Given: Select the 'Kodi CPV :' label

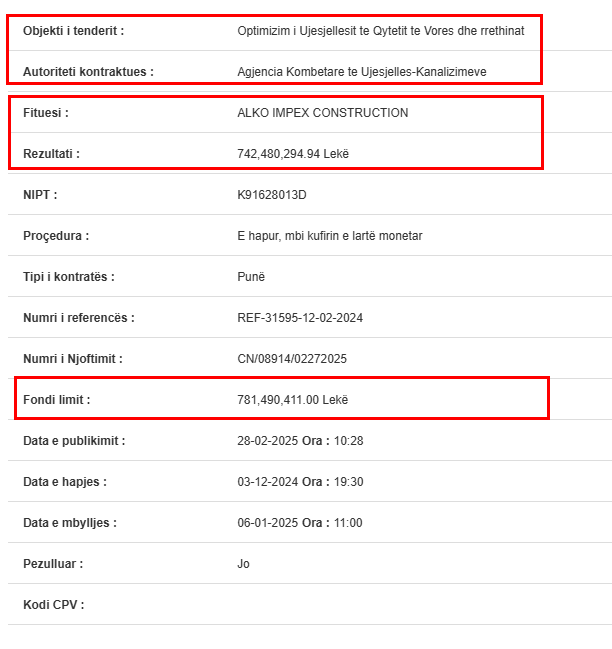Looking at the screenshot, I should pos(54,605).
